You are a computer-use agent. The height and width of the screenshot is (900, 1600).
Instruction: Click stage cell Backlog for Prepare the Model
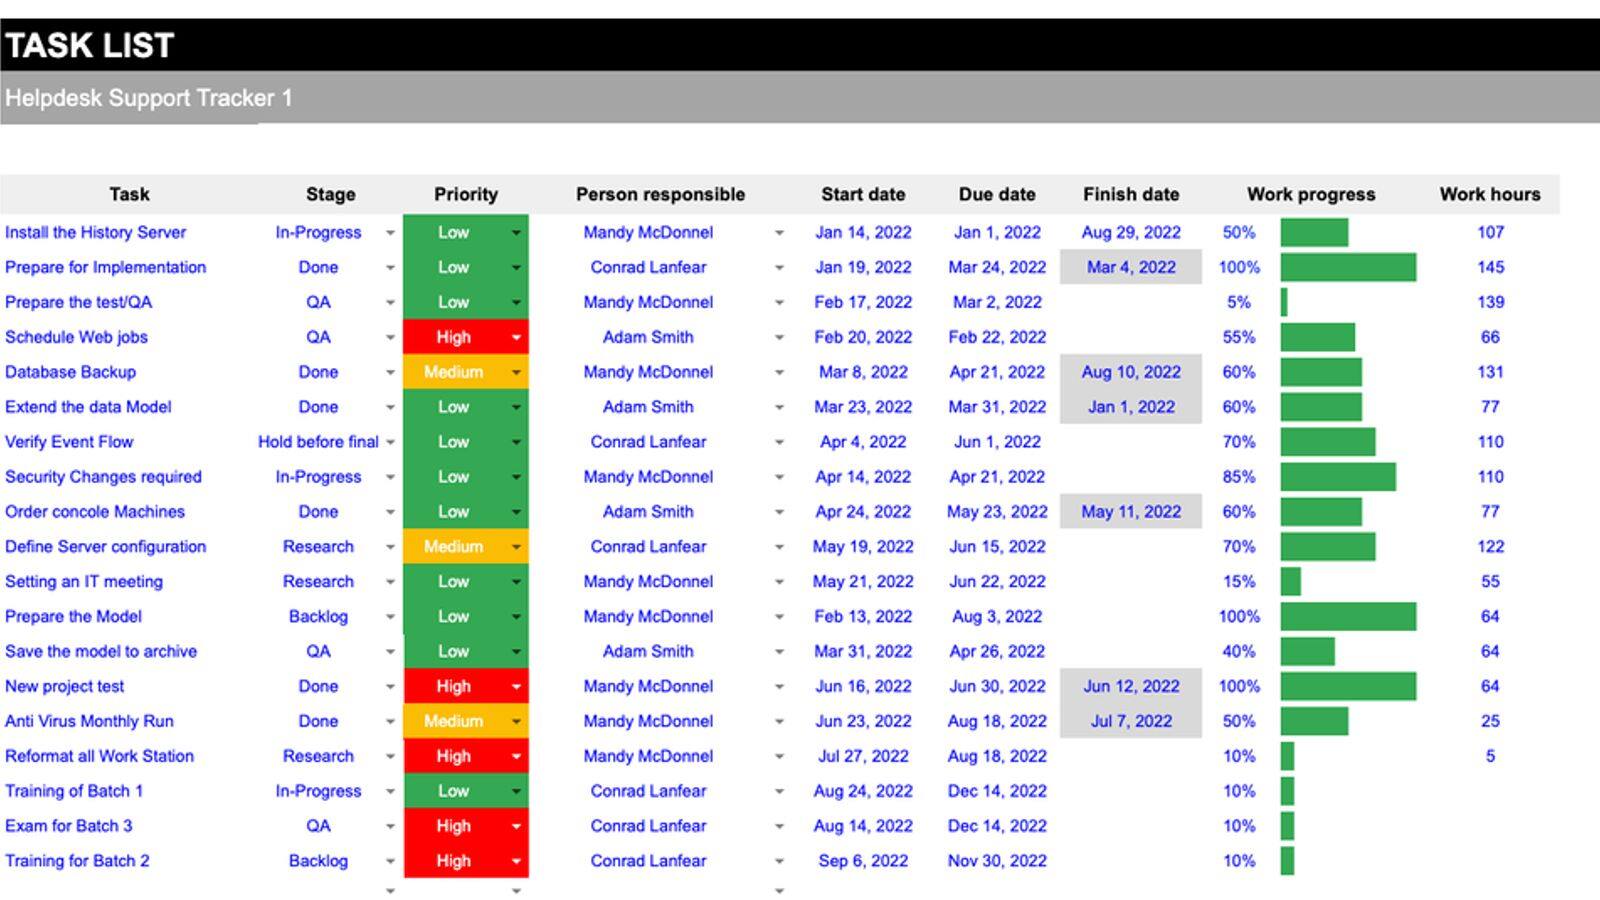click(318, 616)
